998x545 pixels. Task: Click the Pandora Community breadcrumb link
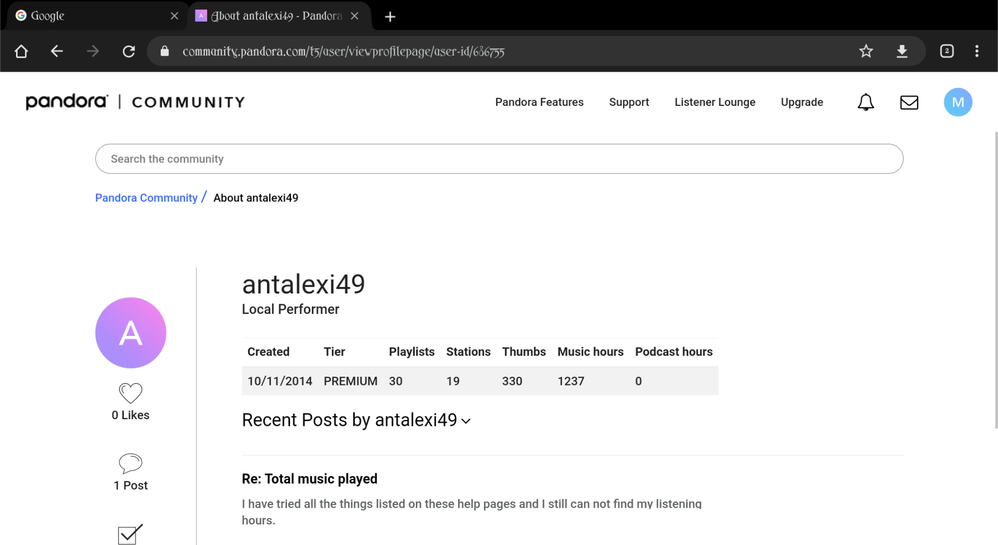point(146,198)
